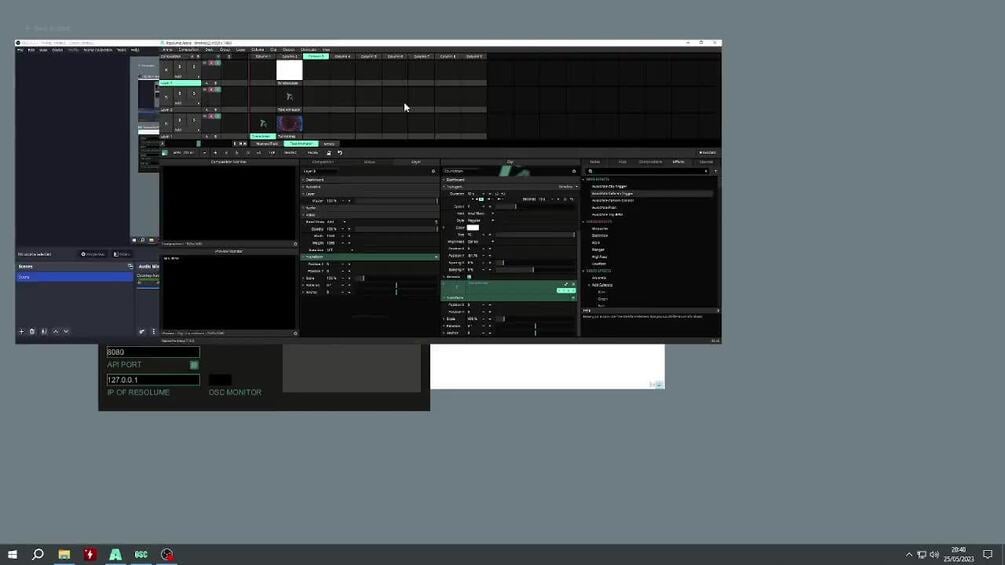Open OBS Properties button
This screenshot has width=1005, height=565.
93,254
